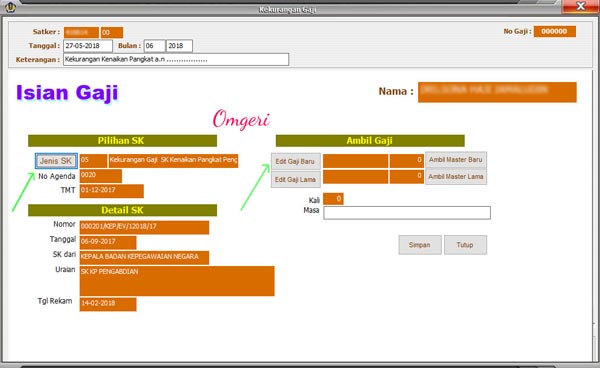Viewport: 600px width, 368px height.
Task: Click SK dari field KEPALA BADAN KEPEGAWAIAN NEGARA
Action: pyautogui.click(x=144, y=257)
